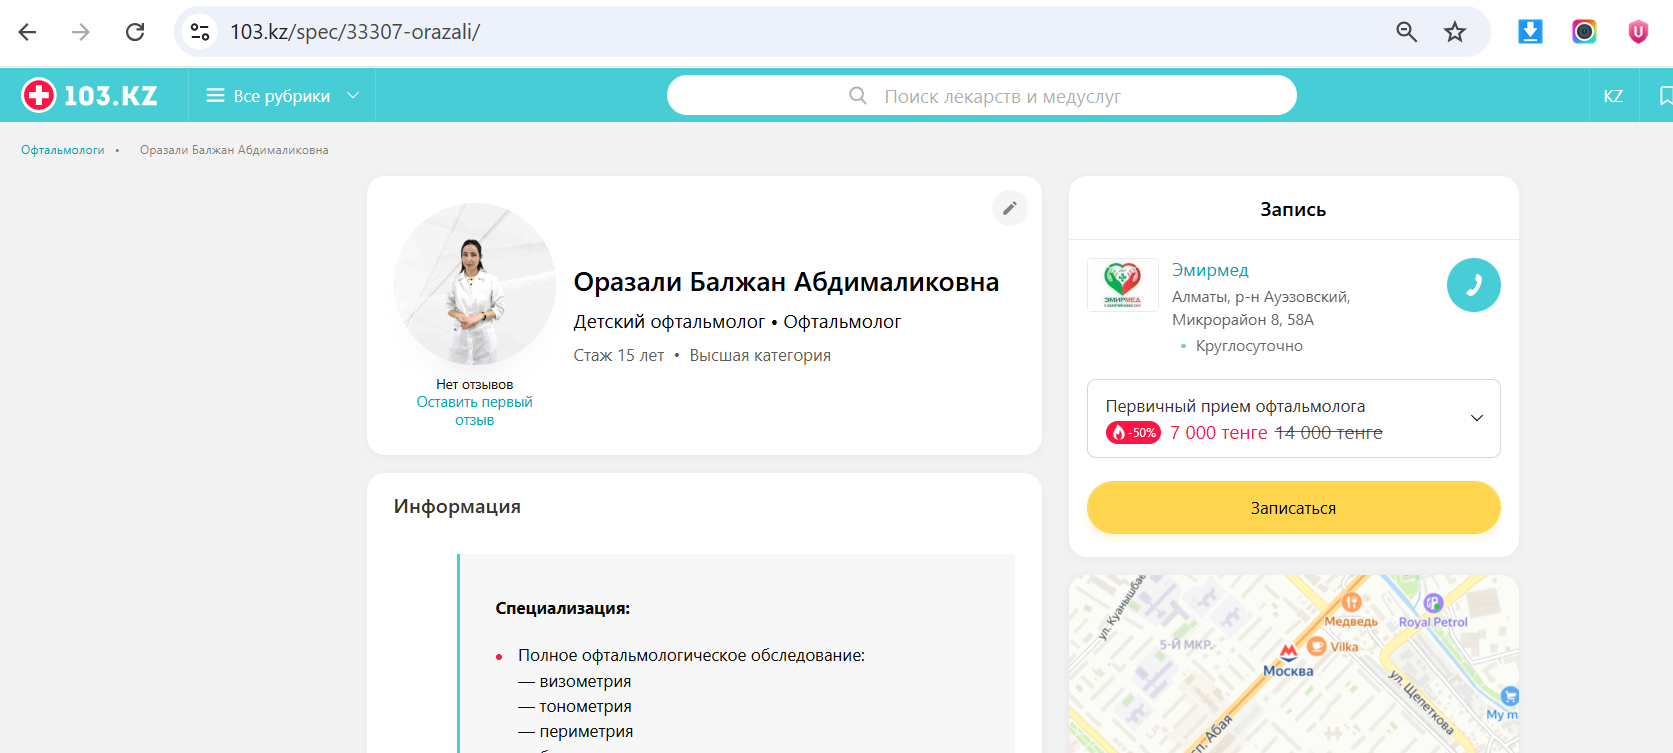
Task: Click the 7 000 тенге price
Action: tap(1219, 433)
